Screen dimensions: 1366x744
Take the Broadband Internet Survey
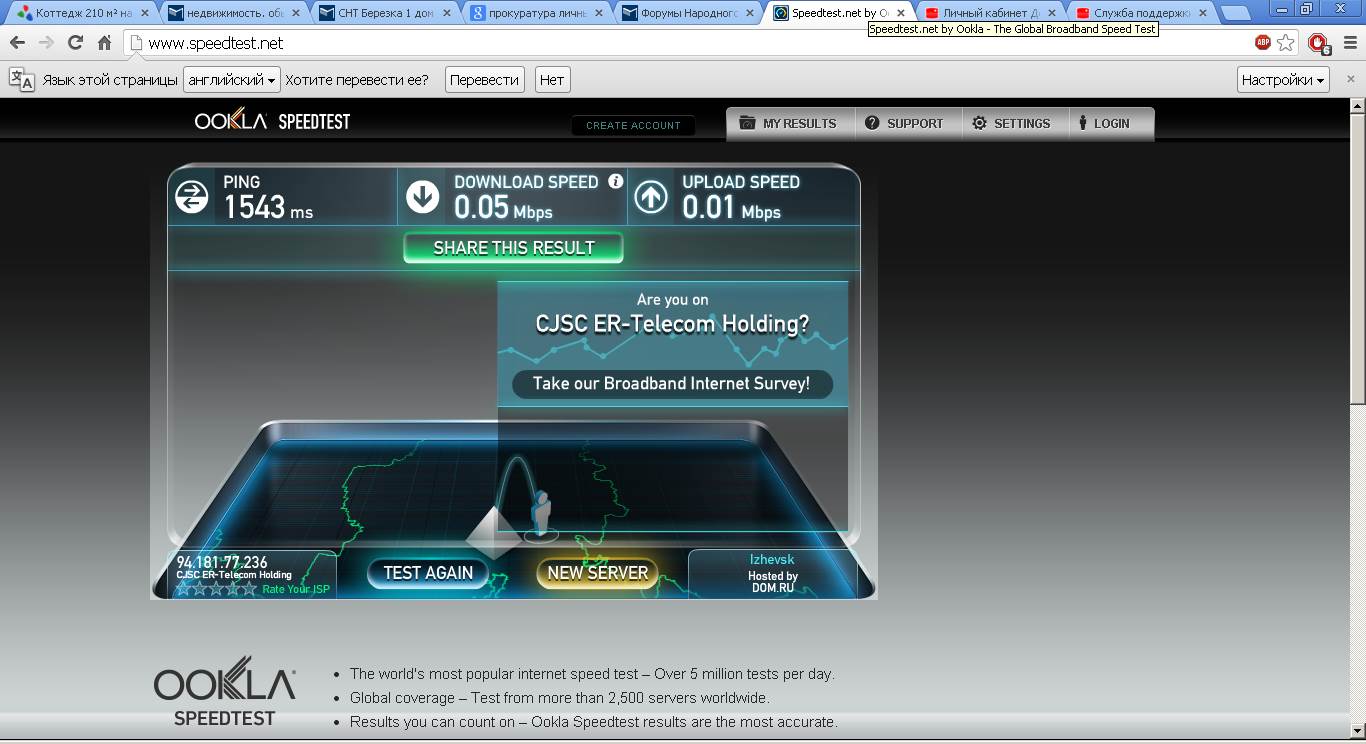coord(671,384)
